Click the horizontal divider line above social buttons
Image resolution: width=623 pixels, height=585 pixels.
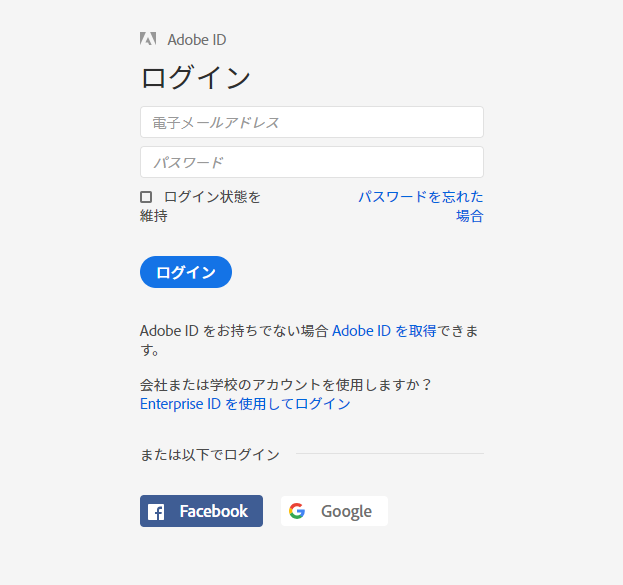[390, 453]
